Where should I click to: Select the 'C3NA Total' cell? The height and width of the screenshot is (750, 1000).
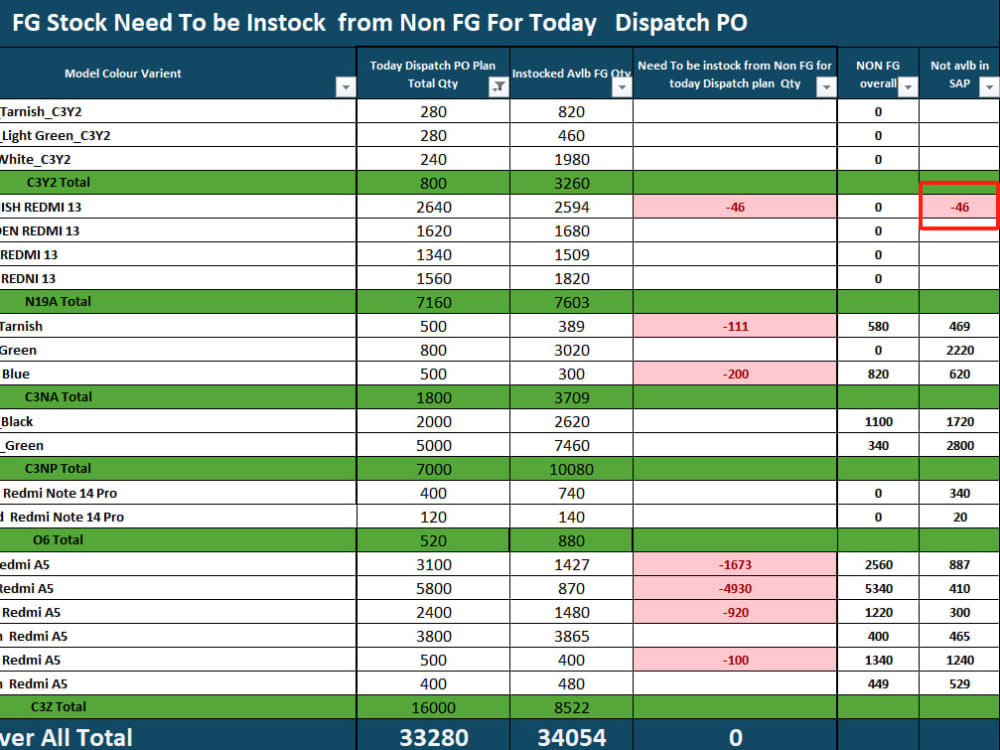pos(177,397)
